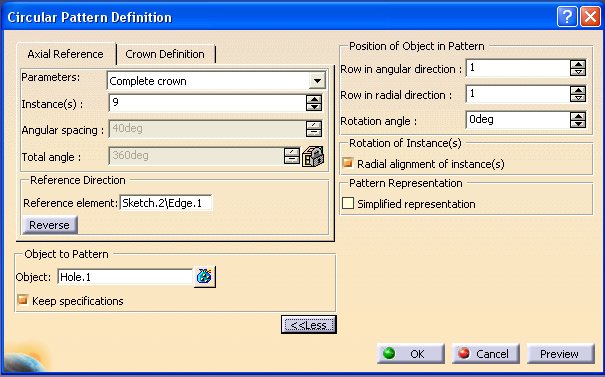Click the Object field containing Hole.1
The height and width of the screenshot is (377, 605).
[x=125, y=277]
